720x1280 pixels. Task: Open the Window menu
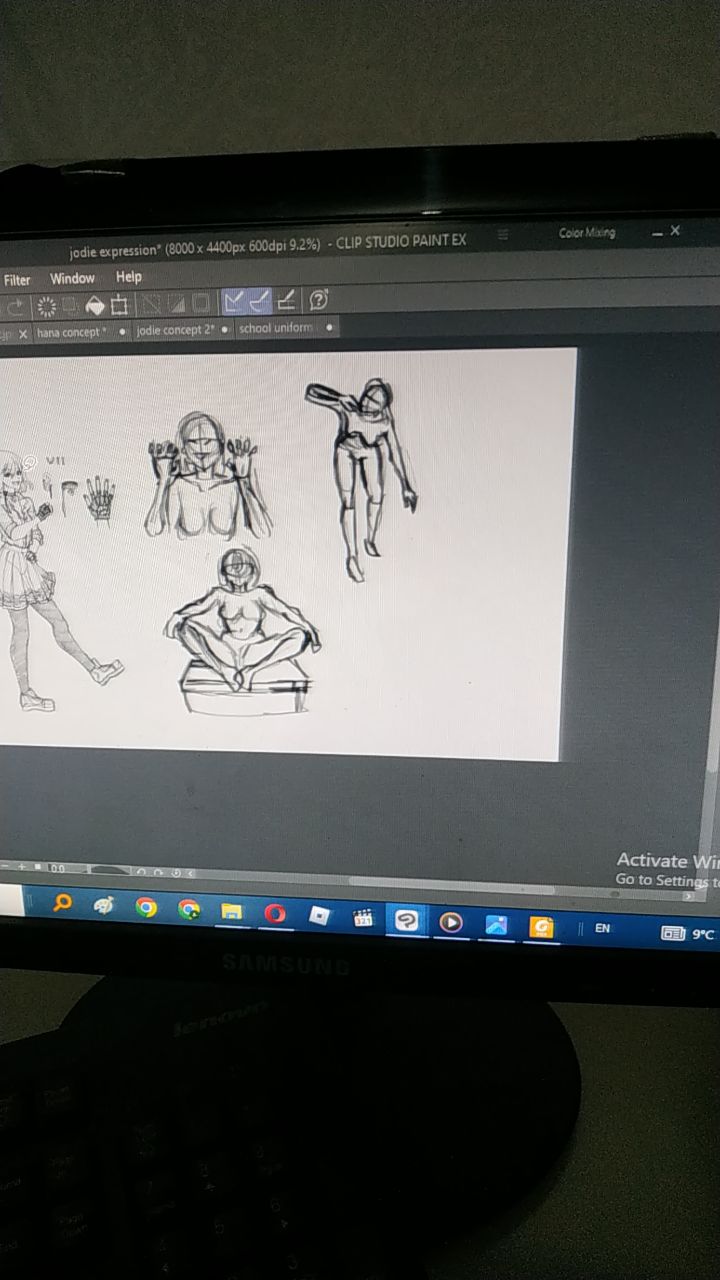click(x=72, y=278)
